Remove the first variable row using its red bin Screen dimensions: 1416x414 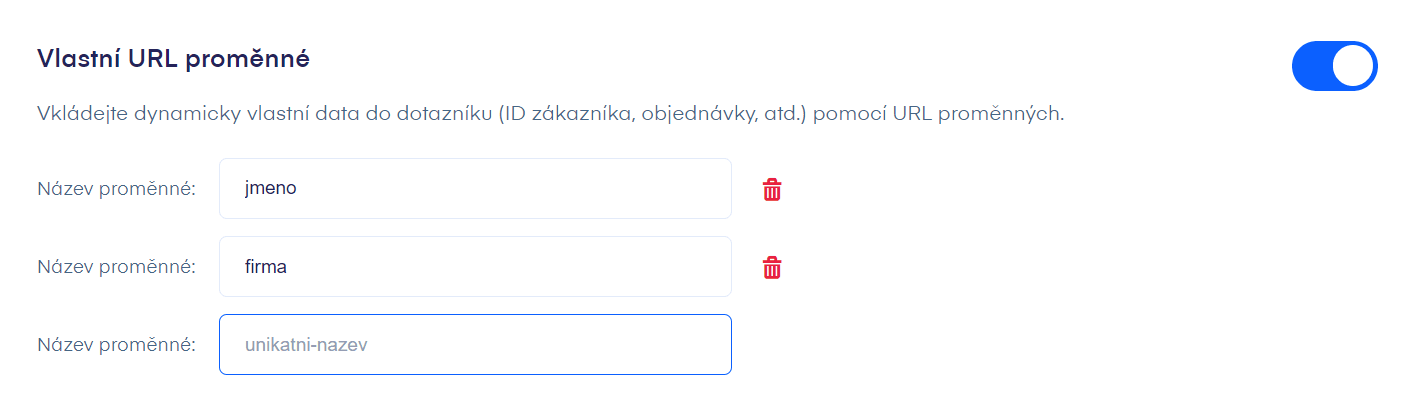coord(772,189)
